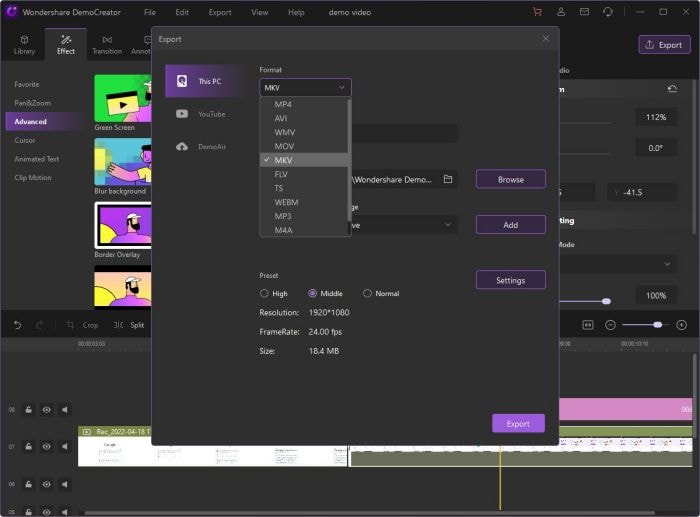Open the user account icon

561,12
